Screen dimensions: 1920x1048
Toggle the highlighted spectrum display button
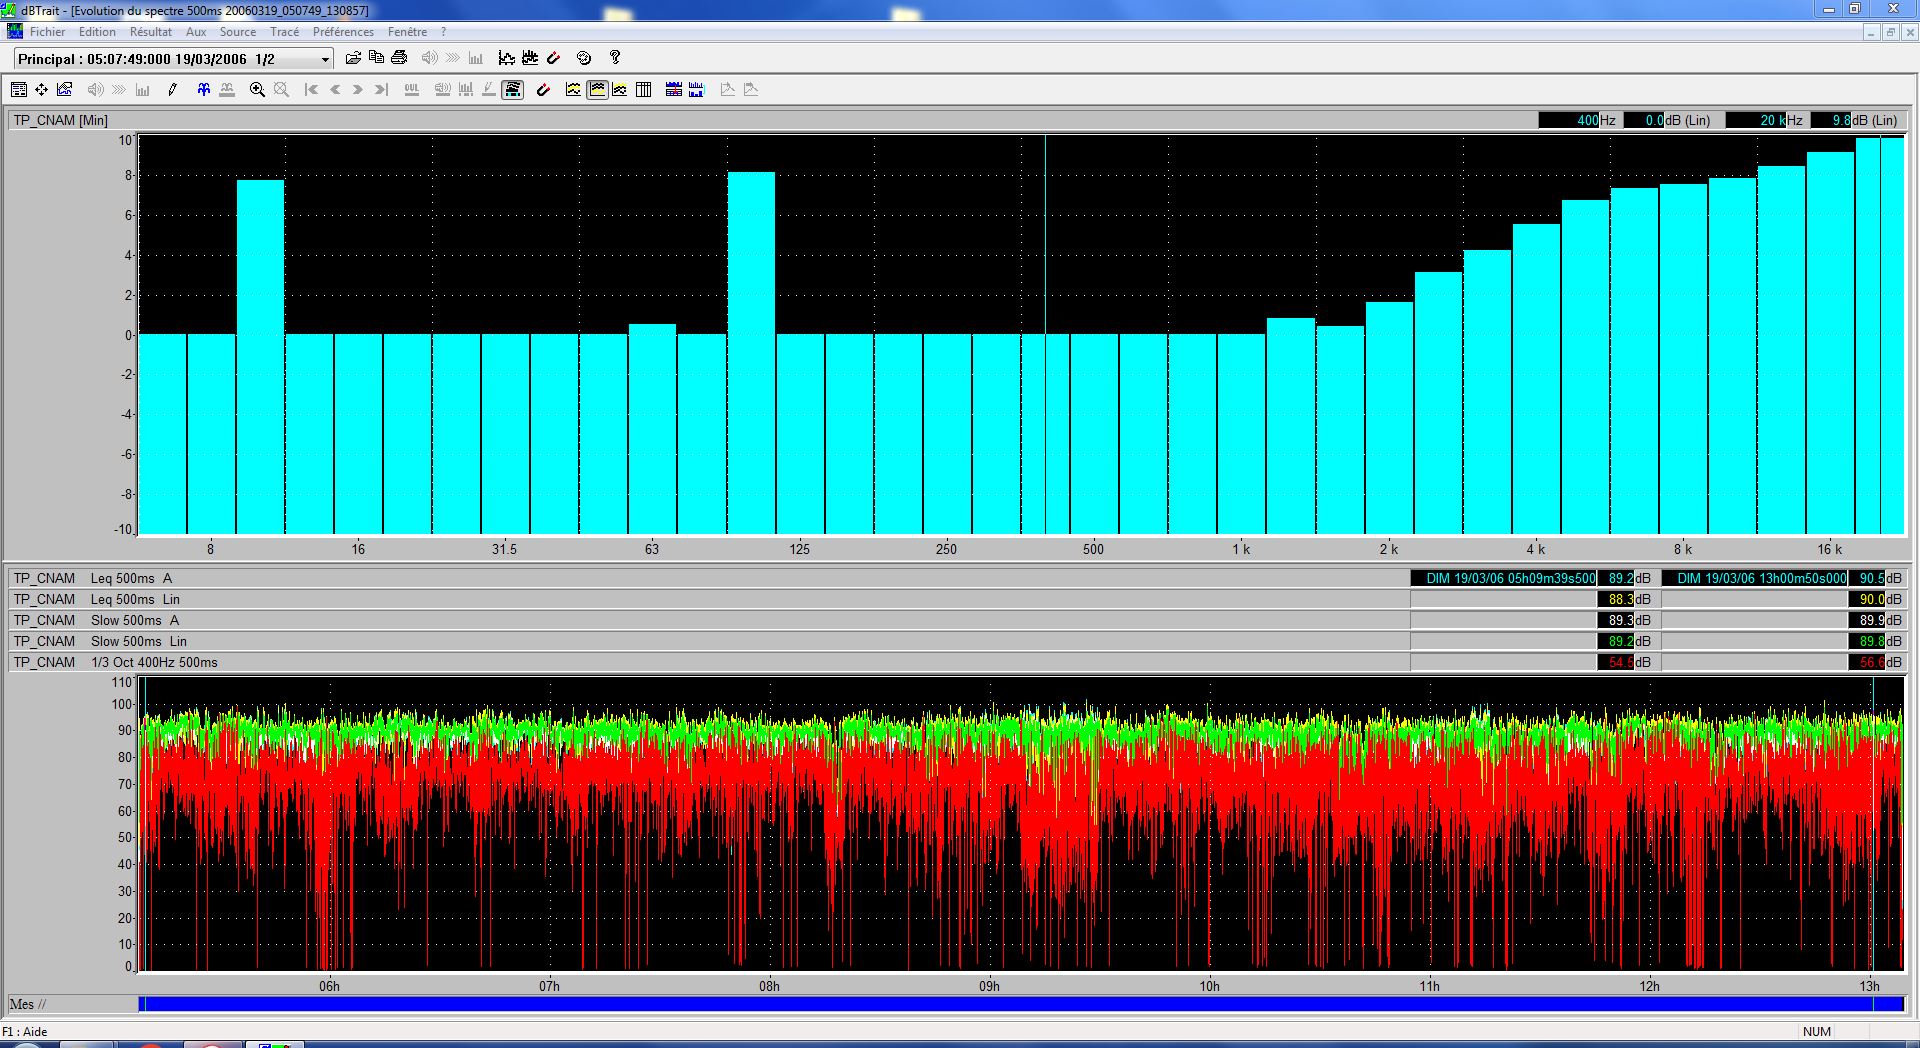click(x=513, y=89)
